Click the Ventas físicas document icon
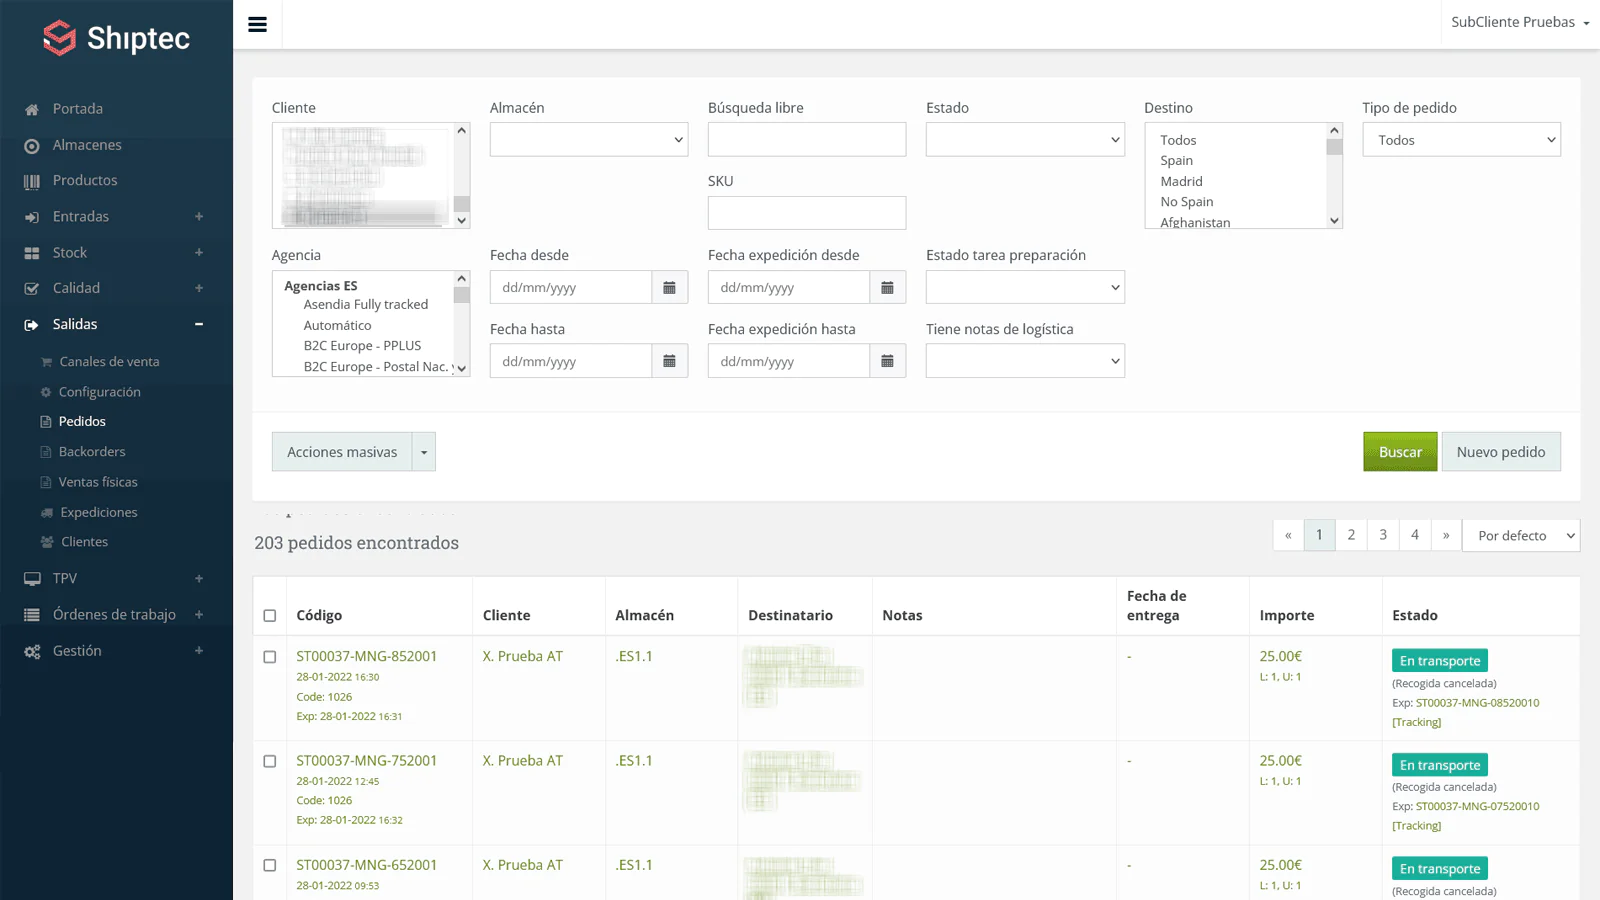The height and width of the screenshot is (900, 1600). click(x=46, y=482)
